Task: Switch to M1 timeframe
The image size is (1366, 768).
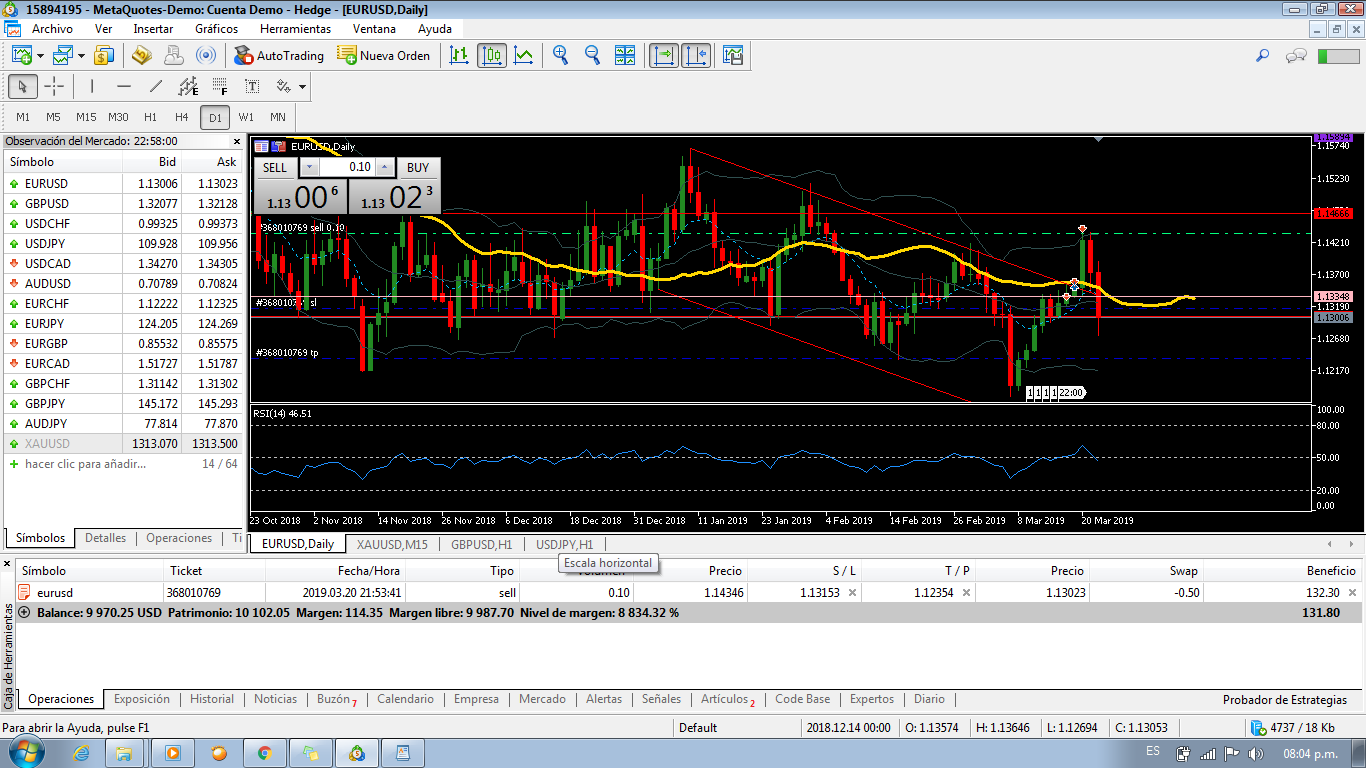Action: pyautogui.click(x=23, y=117)
